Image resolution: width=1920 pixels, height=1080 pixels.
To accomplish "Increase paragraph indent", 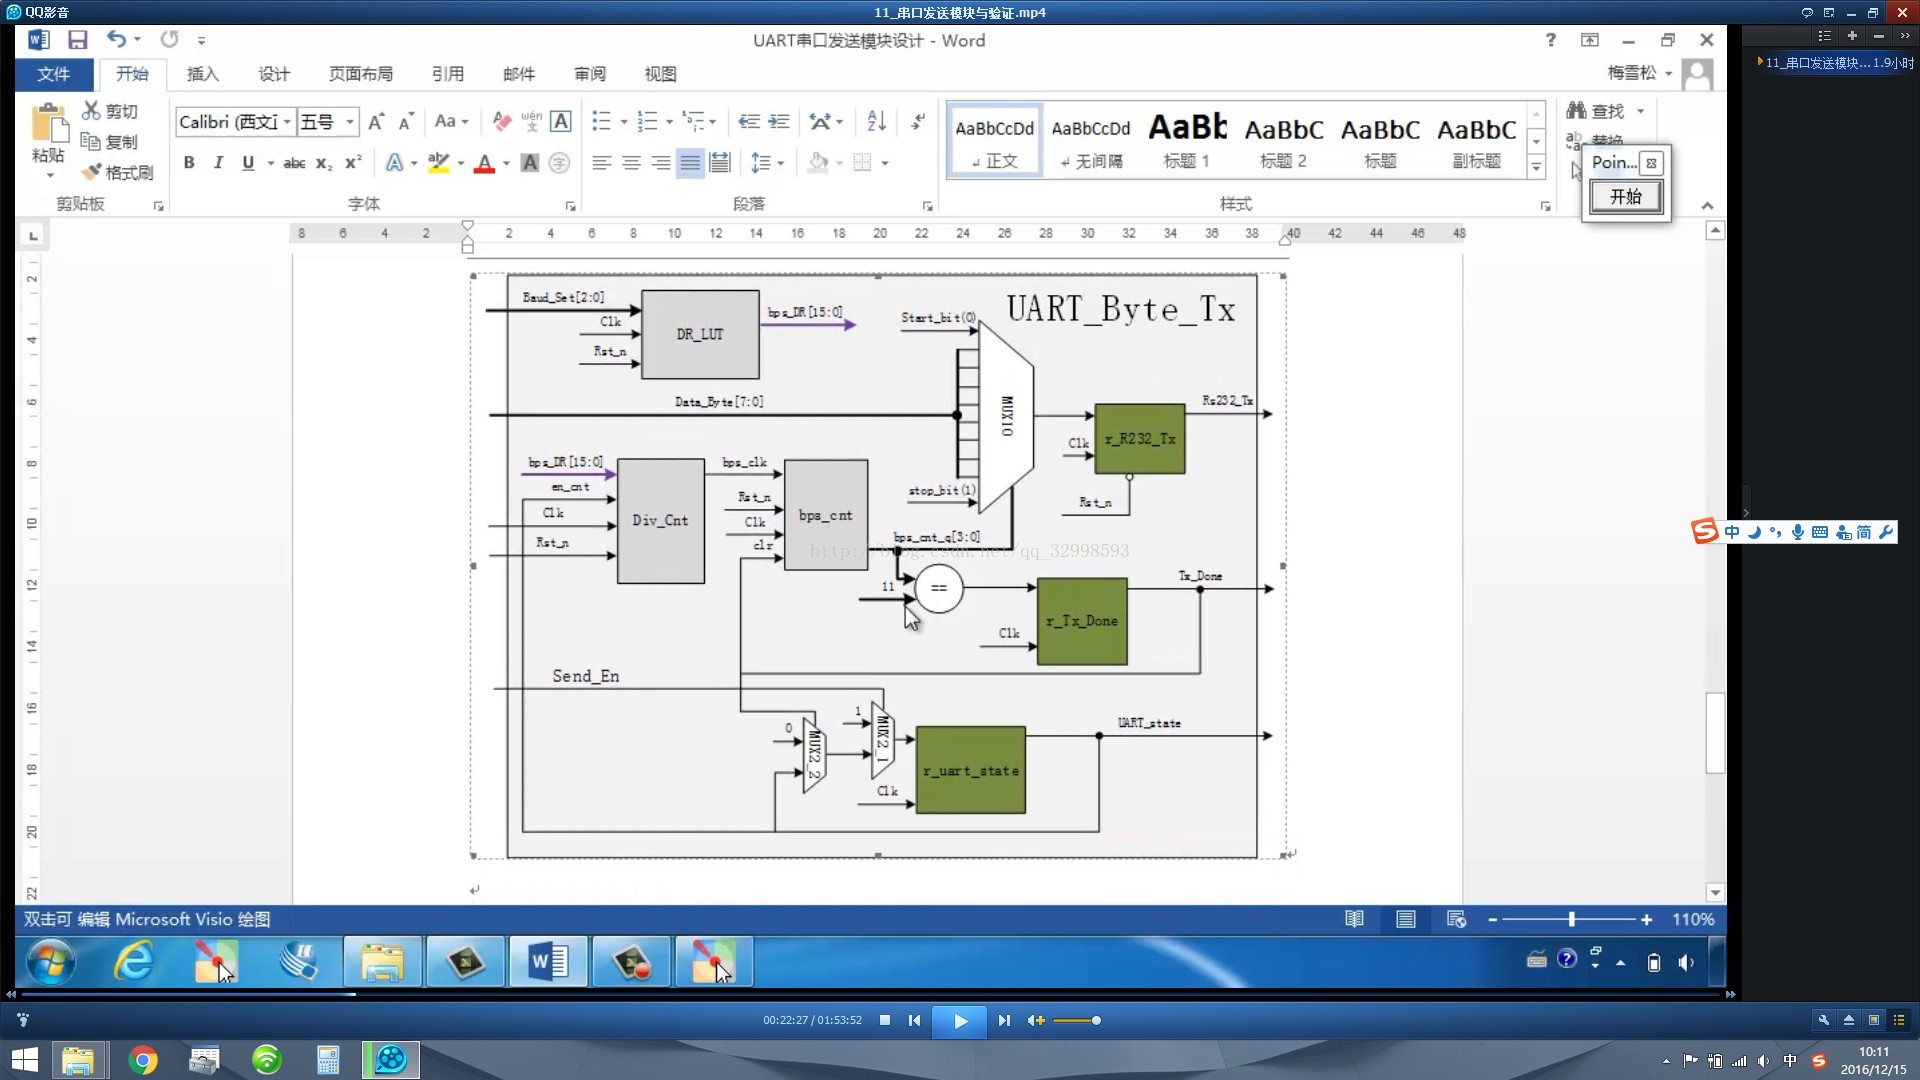I will pos(779,122).
